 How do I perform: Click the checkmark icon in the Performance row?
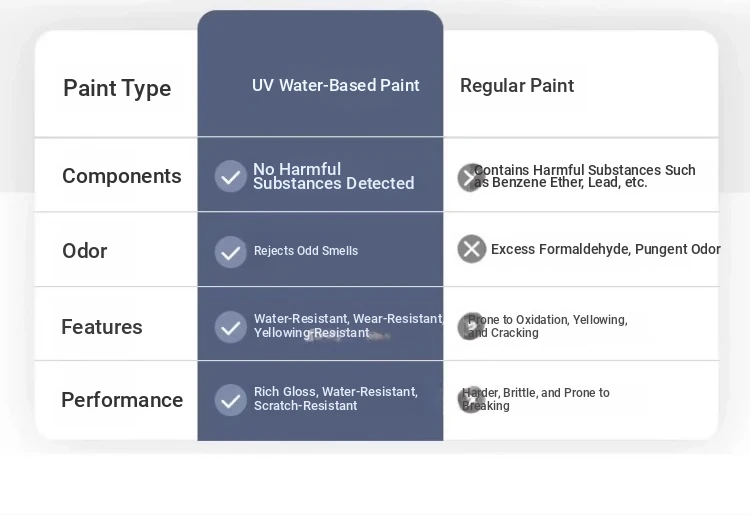click(x=231, y=400)
